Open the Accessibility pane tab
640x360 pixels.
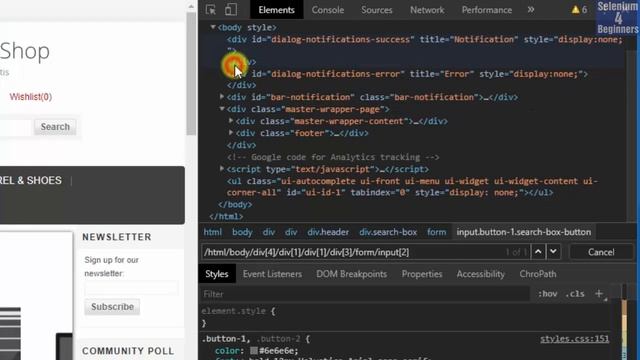point(480,274)
